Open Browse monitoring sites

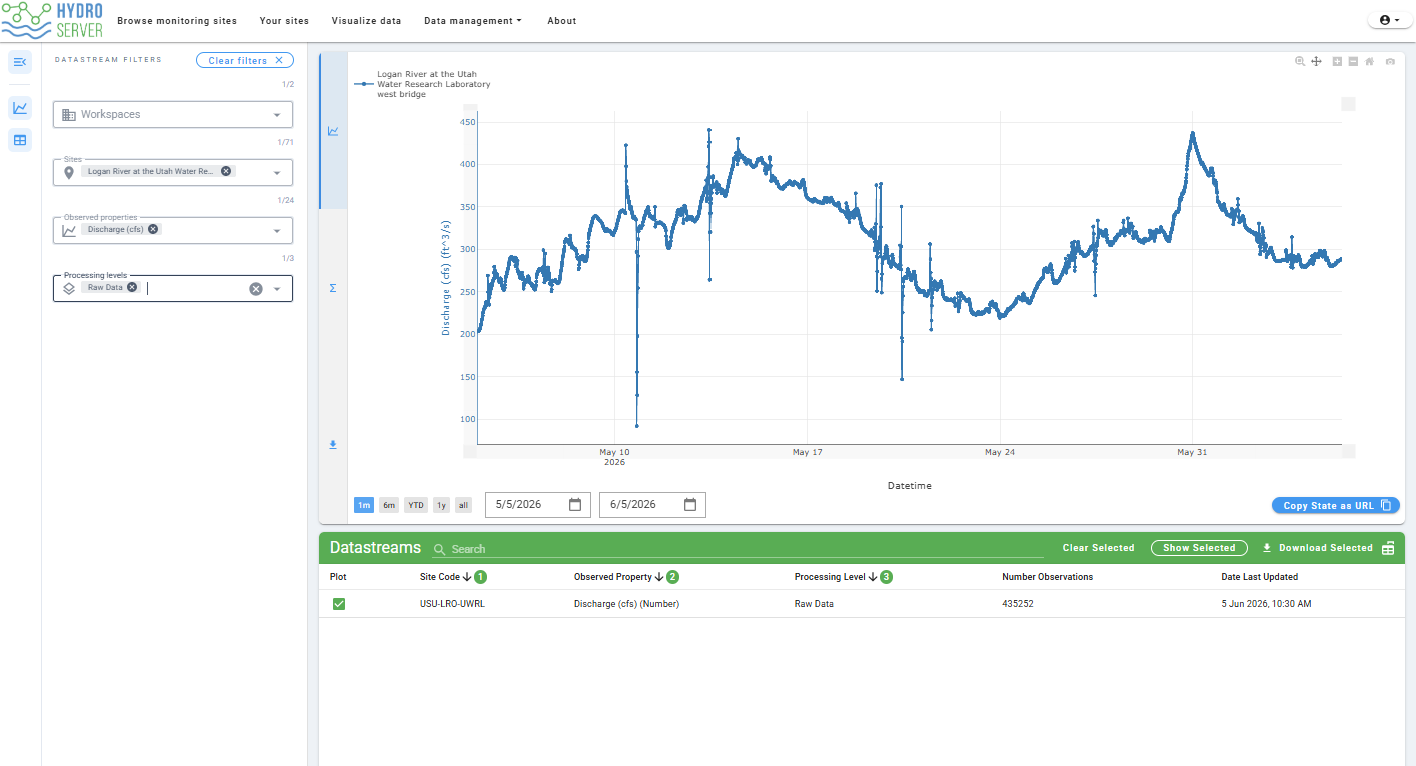tap(177, 21)
